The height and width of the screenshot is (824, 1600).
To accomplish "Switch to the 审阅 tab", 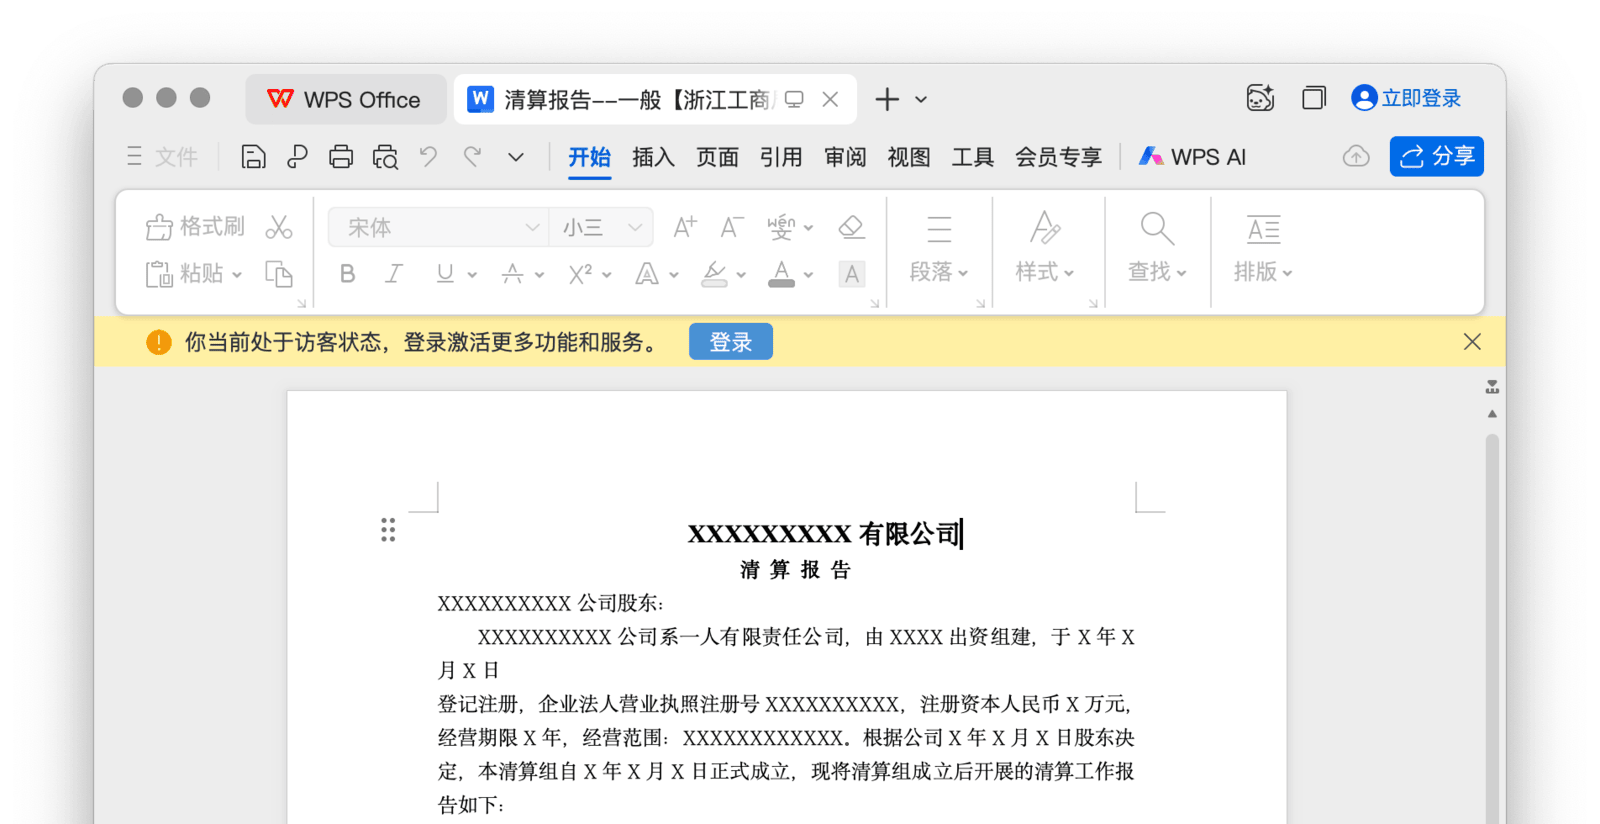I will pos(845,157).
